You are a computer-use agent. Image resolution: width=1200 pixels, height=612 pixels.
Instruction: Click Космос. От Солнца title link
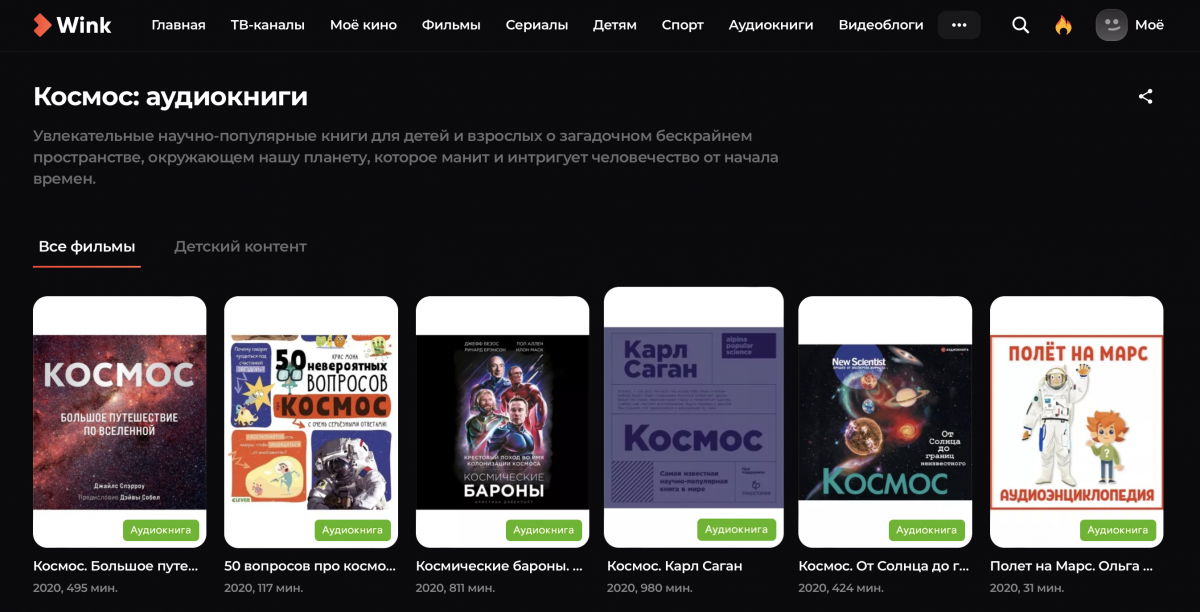click(884, 566)
